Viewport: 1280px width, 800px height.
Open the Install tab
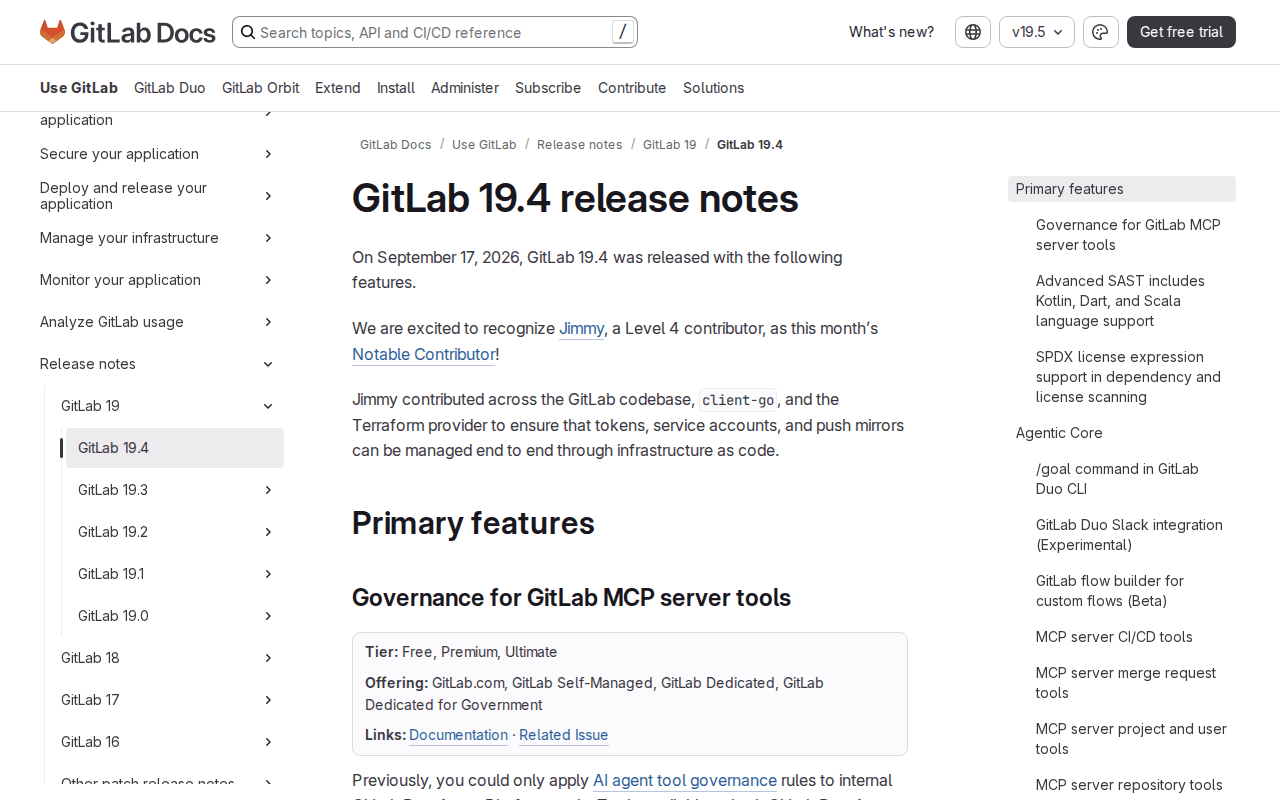396,88
